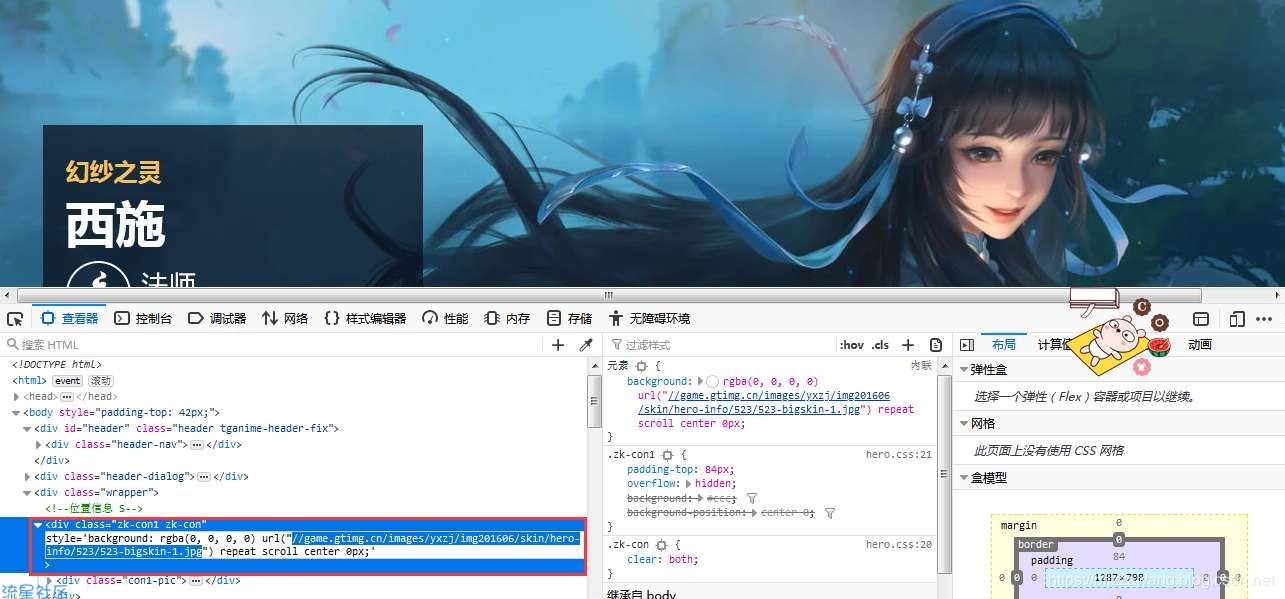Filter rules by overridden background-position property
The width and height of the screenshot is (1285, 599).
tap(829, 513)
